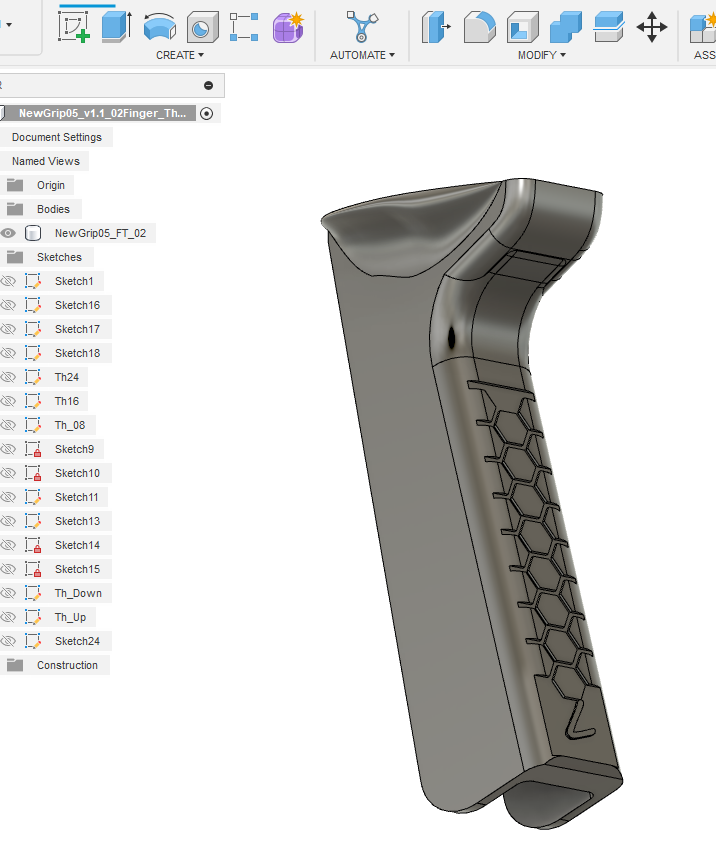Select the Construction folder

point(67,666)
